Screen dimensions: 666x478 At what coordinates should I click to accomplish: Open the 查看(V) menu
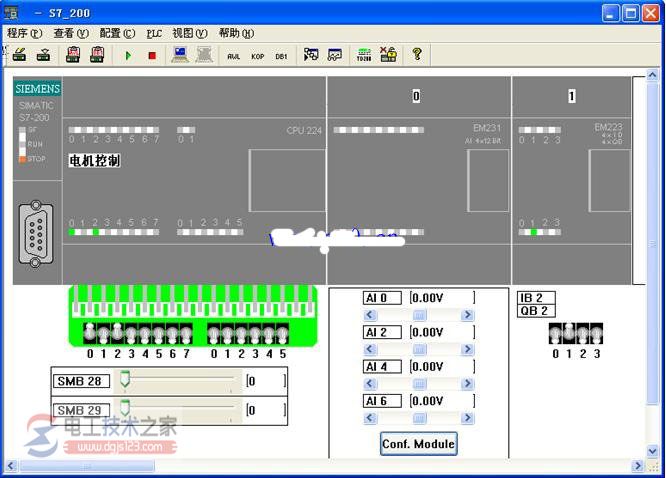(x=71, y=33)
